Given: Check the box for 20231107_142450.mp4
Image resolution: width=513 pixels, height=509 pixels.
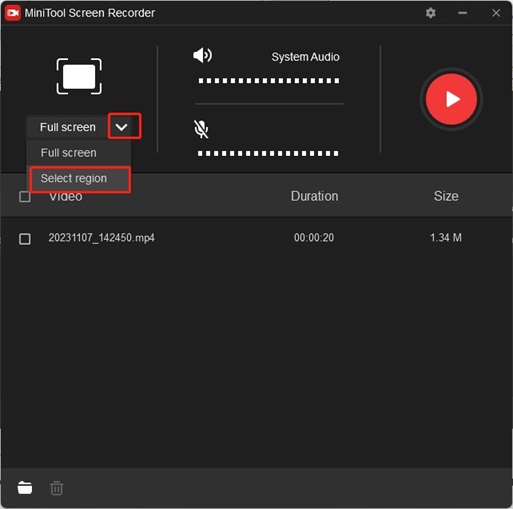Looking at the screenshot, I should tap(25, 239).
